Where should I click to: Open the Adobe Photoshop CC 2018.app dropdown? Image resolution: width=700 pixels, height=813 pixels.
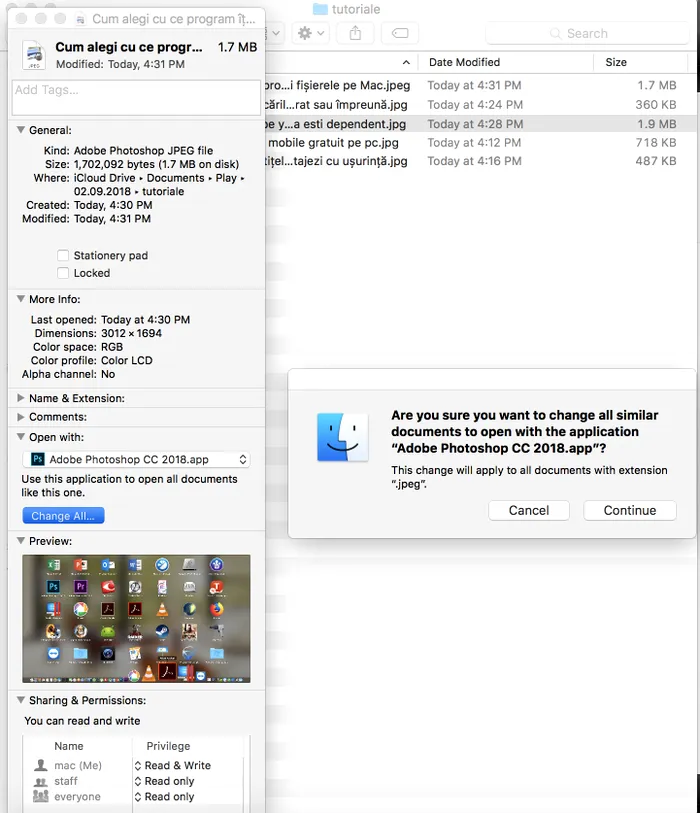(136, 459)
